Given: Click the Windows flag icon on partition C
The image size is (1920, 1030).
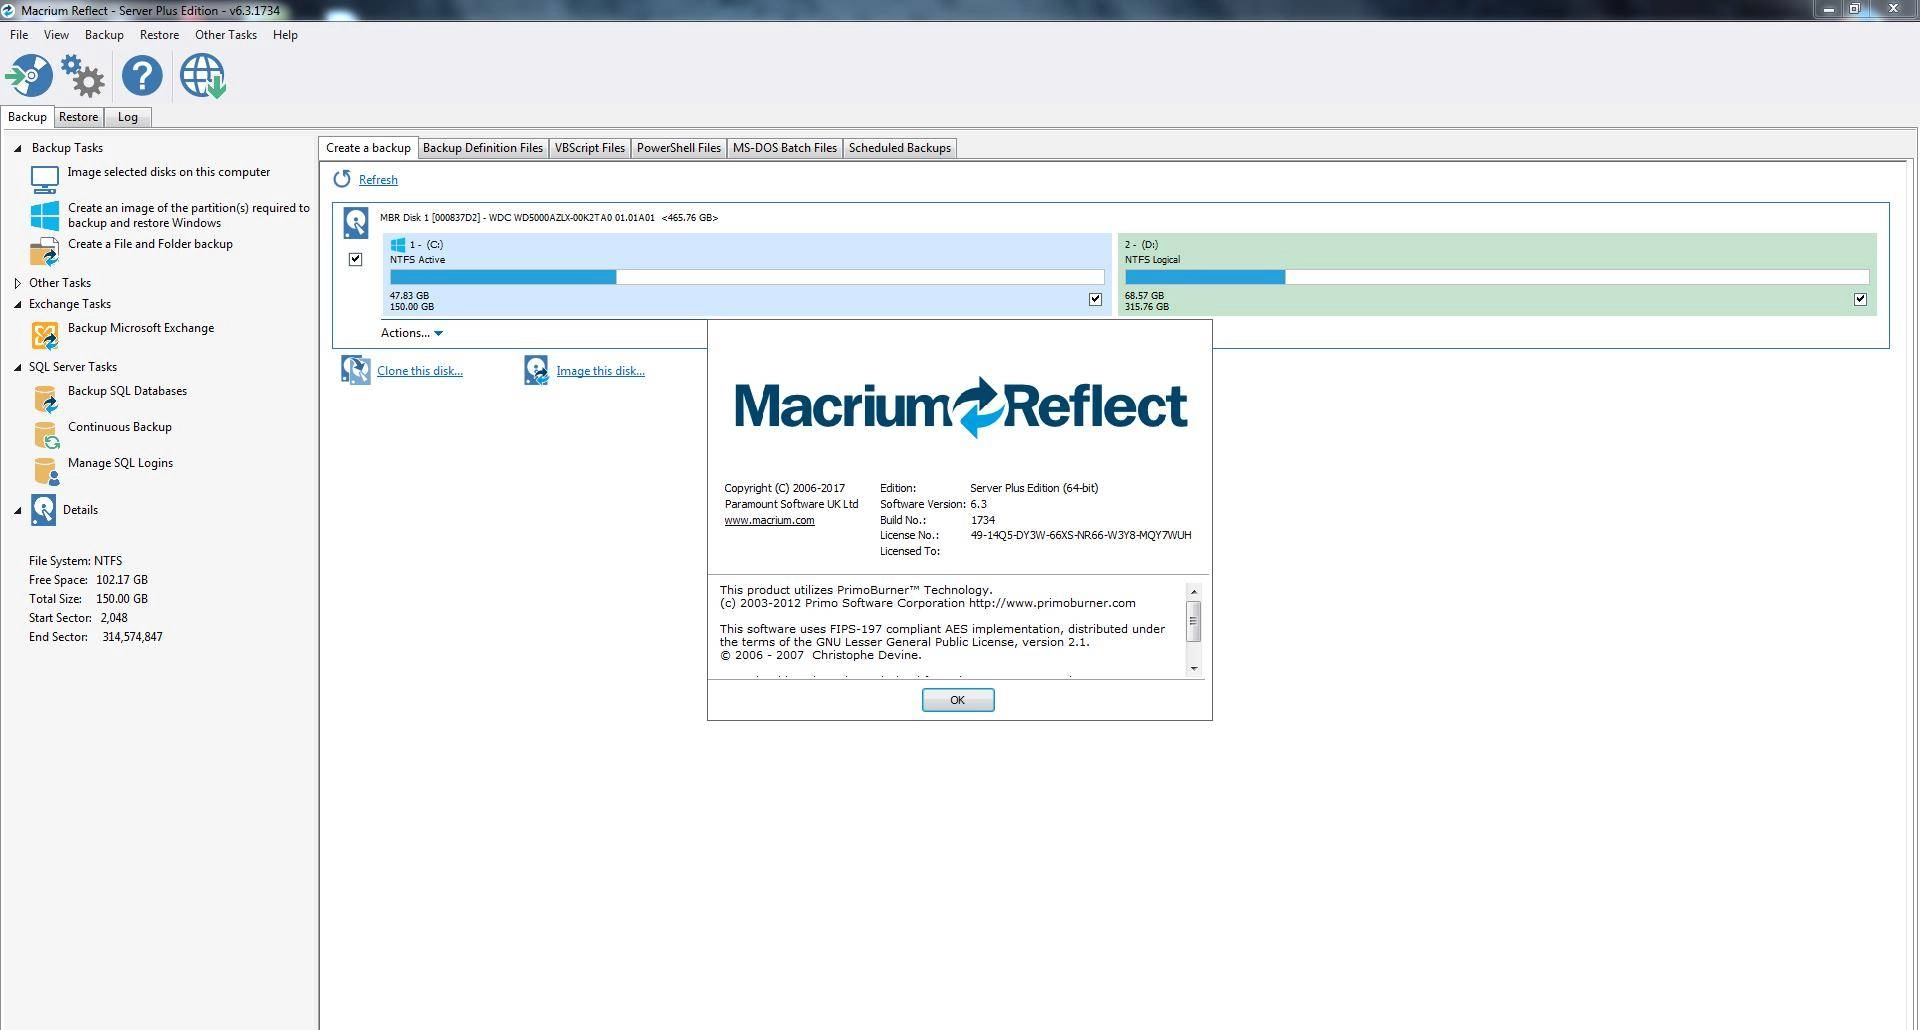Looking at the screenshot, I should (x=397, y=244).
